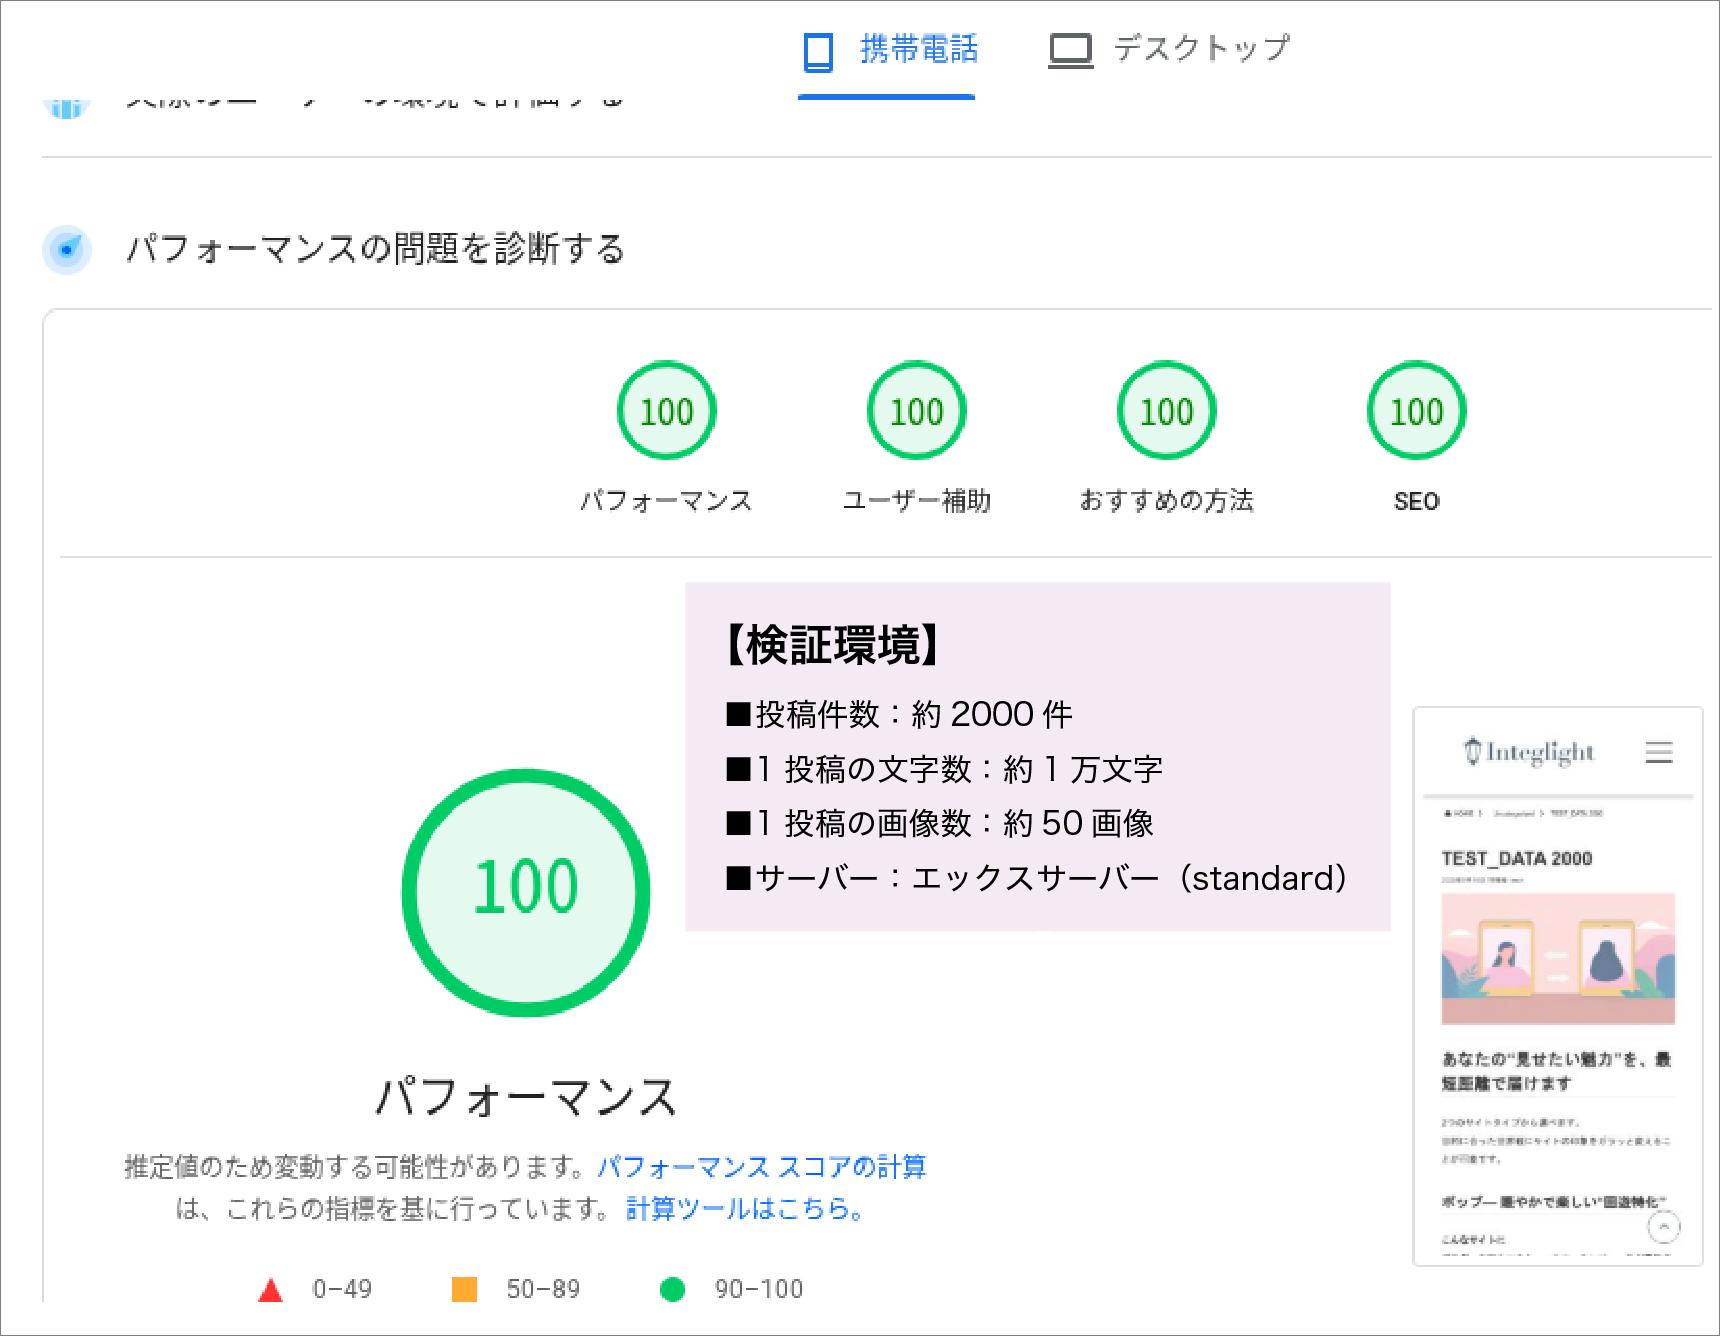Viewport: 1720px width, 1336px height.
Task: Select the SEO score gauge
Action: tap(1416, 411)
